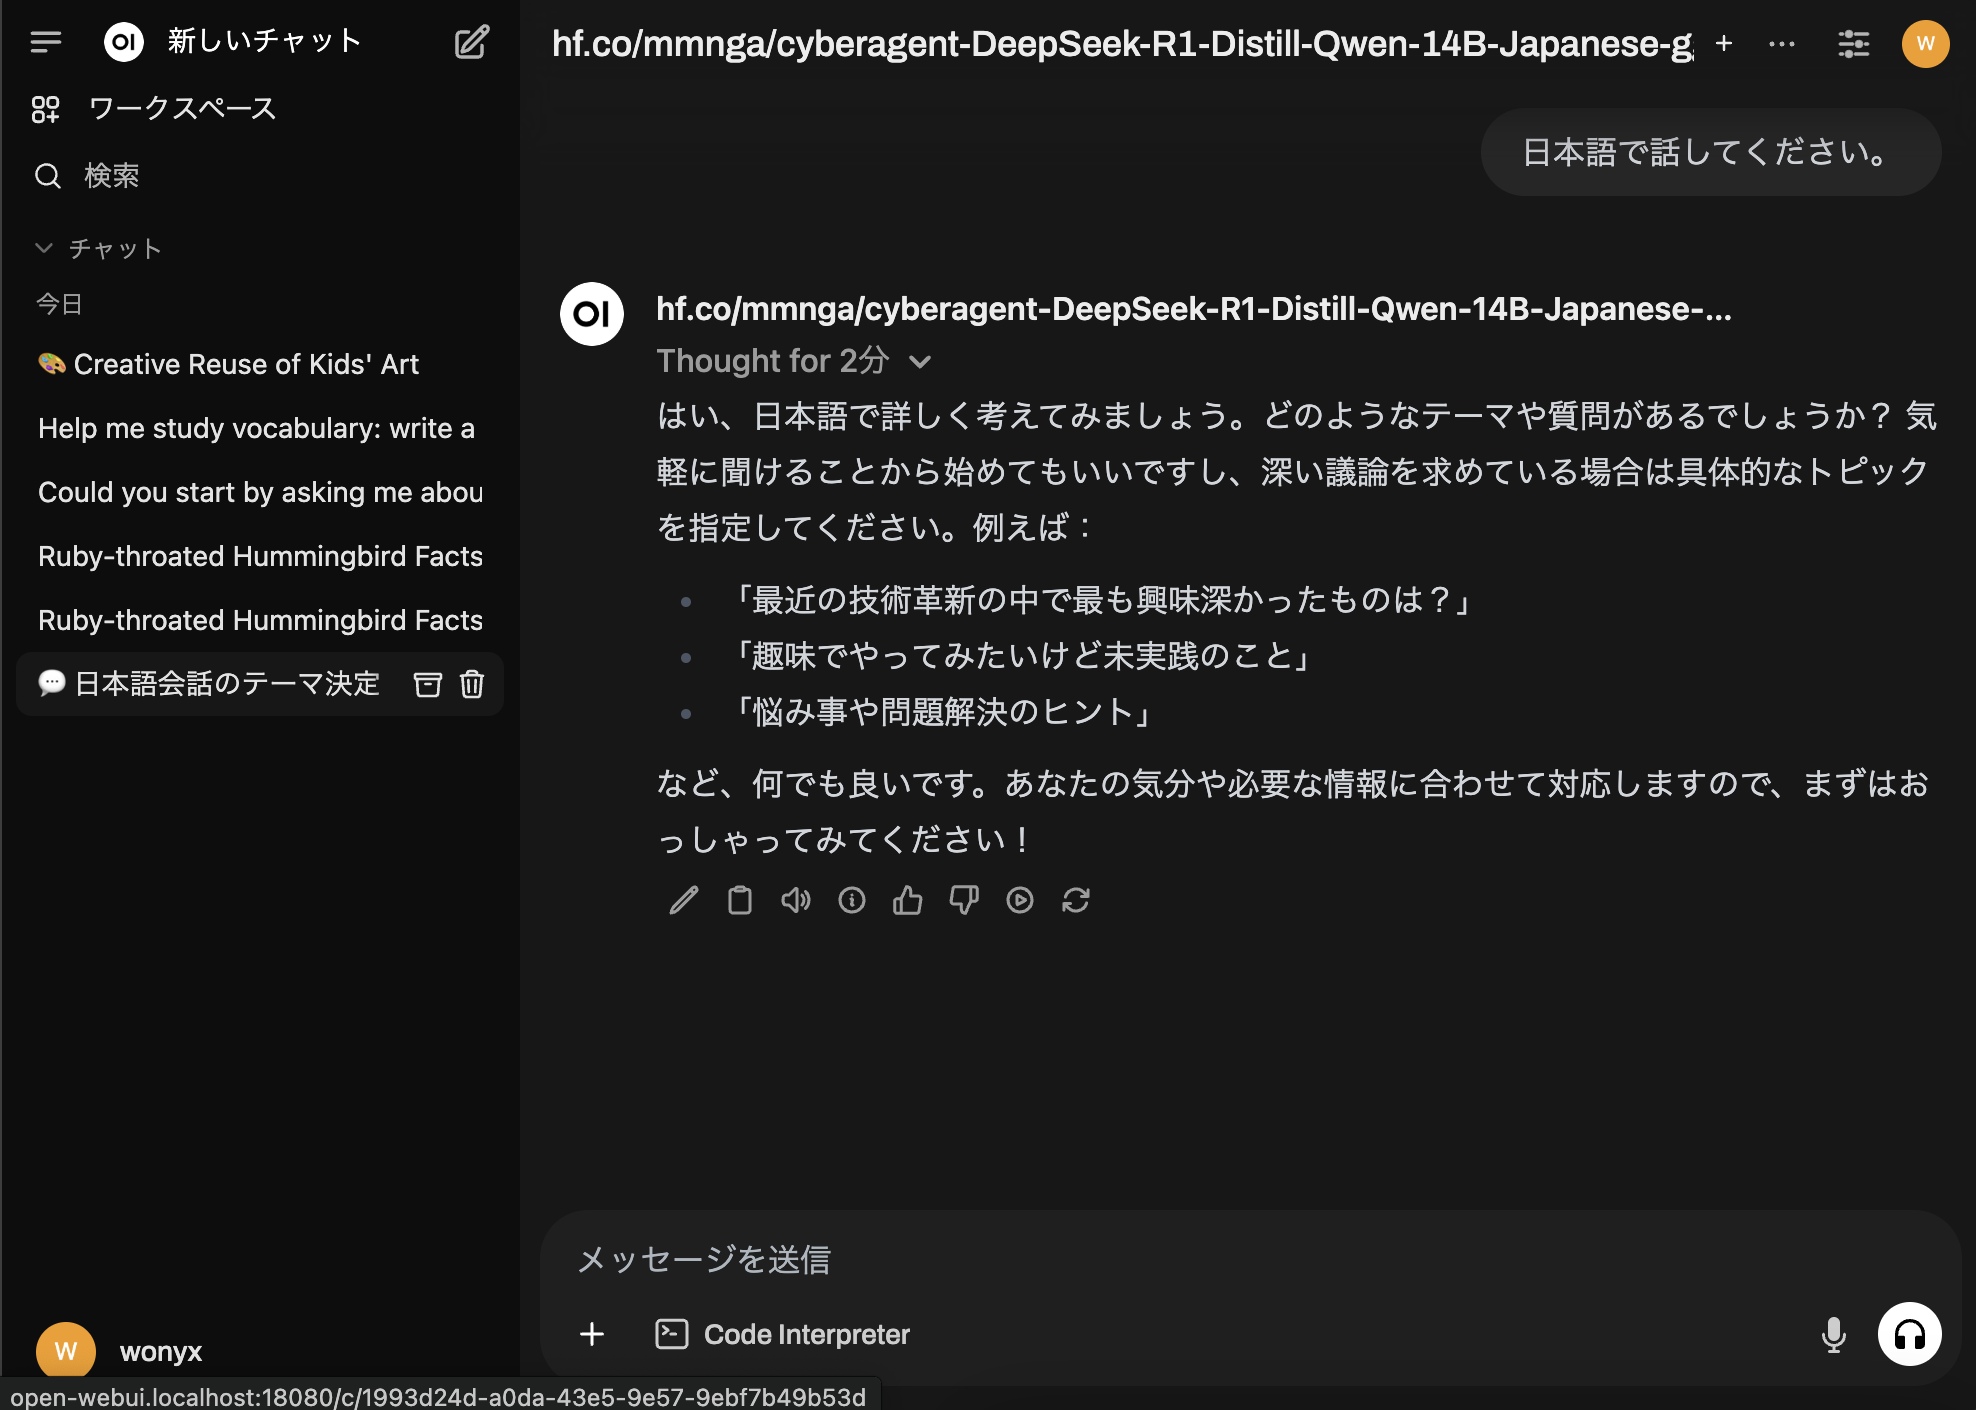Toggle the Code Interpreter option
Screen dimensions: 1976x1410
click(x=783, y=1334)
